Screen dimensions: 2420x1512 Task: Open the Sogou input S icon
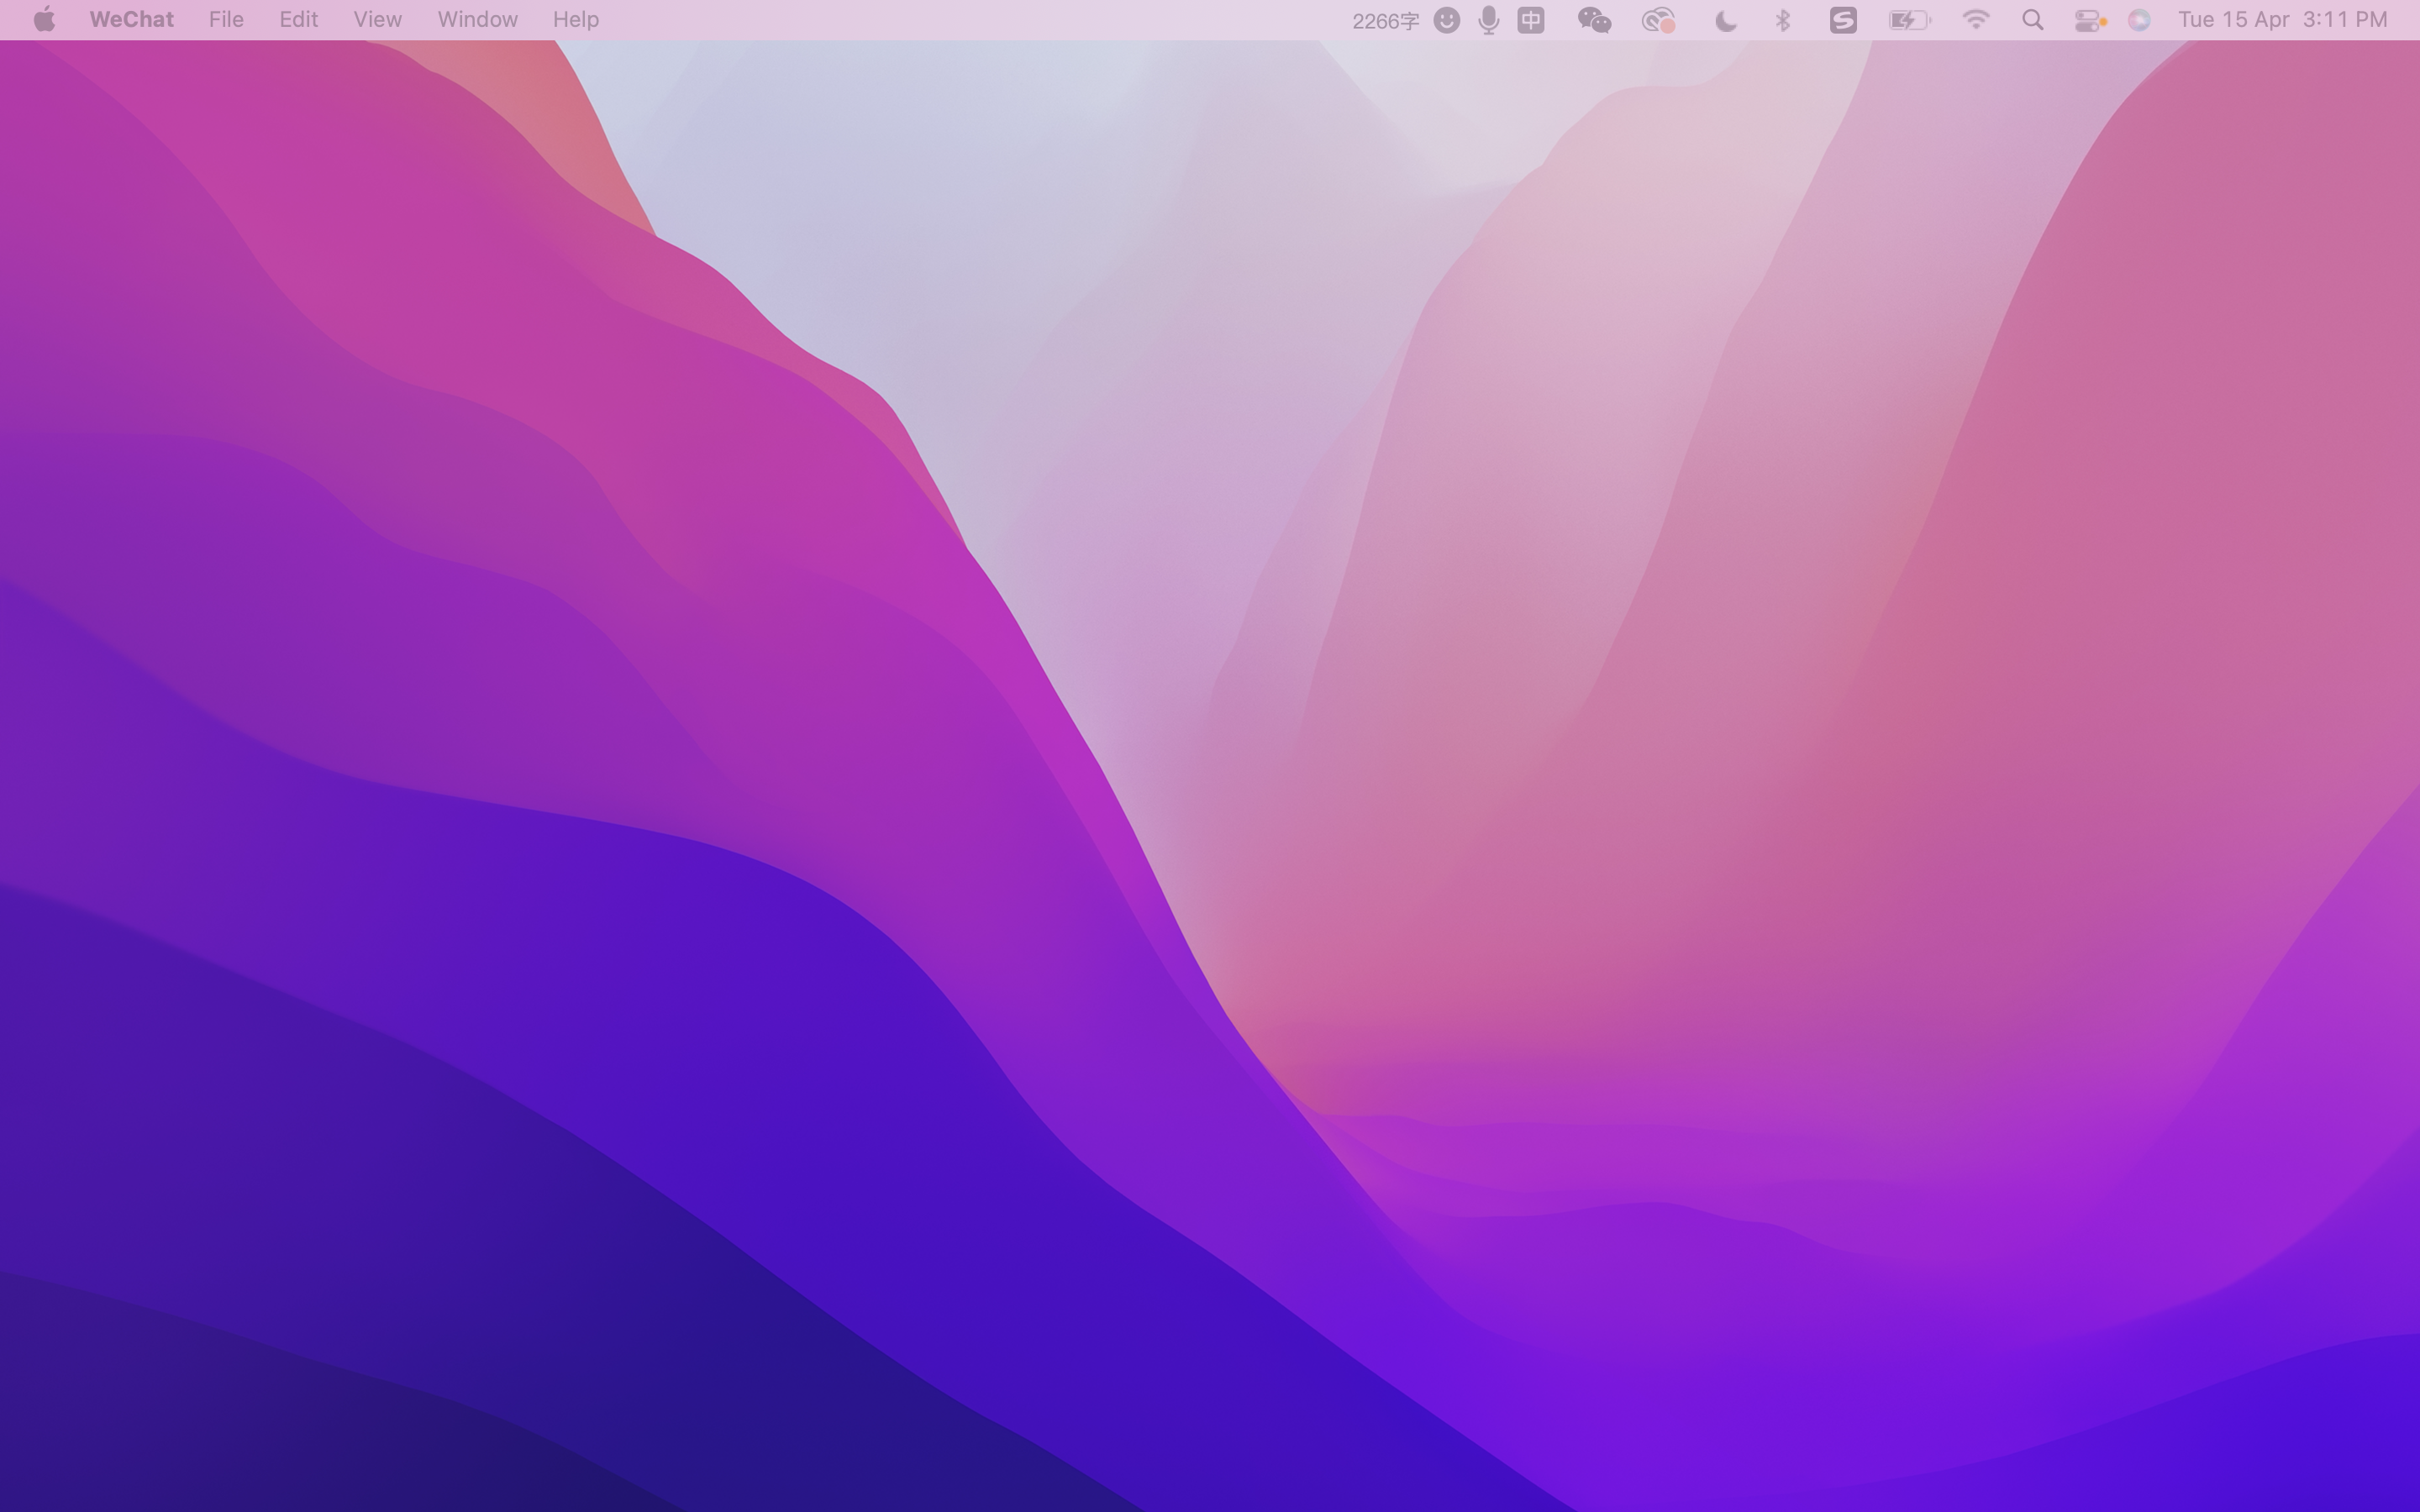pyautogui.click(x=1843, y=20)
